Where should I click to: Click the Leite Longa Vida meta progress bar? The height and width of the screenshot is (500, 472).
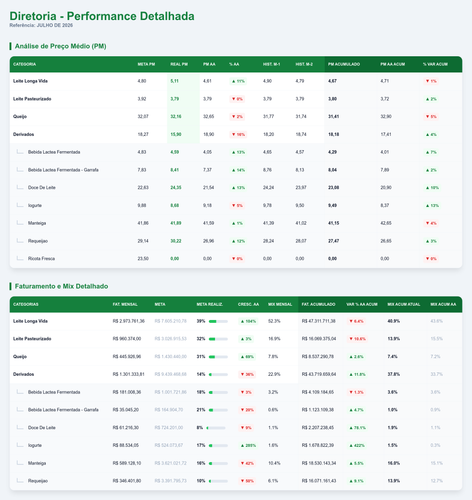pos(218,321)
